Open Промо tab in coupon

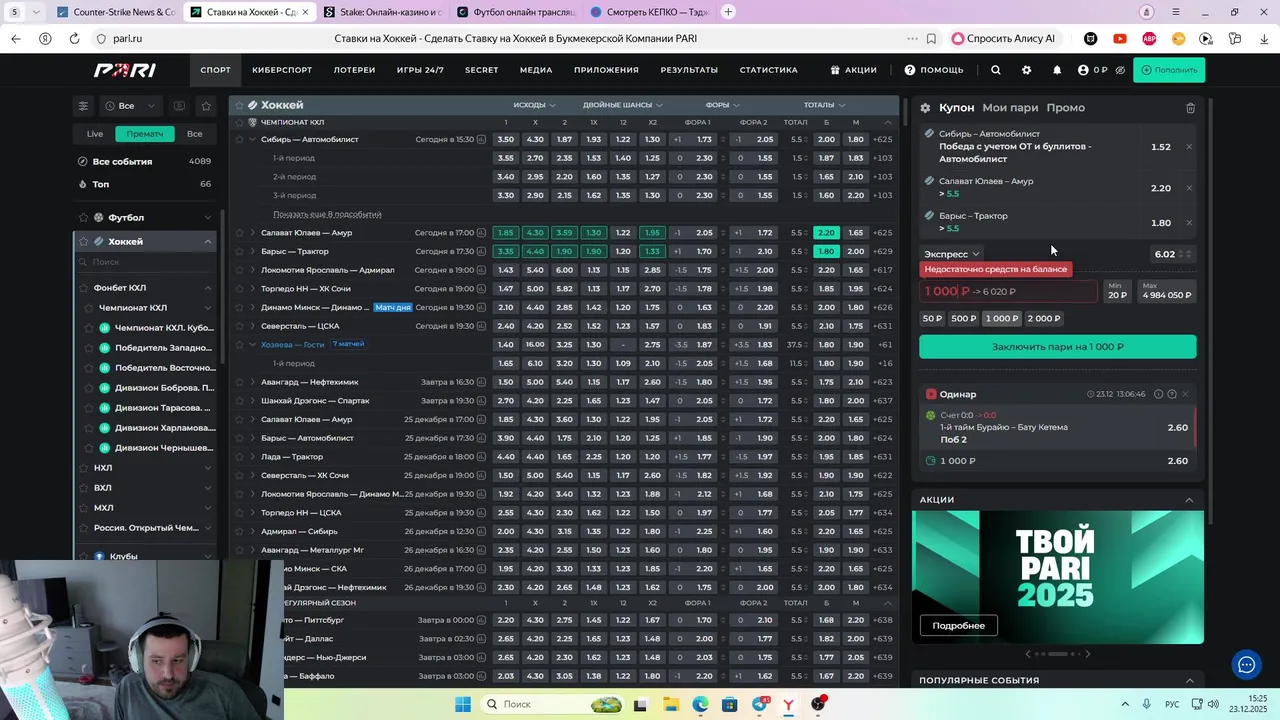pyautogui.click(x=1065, y=108)
